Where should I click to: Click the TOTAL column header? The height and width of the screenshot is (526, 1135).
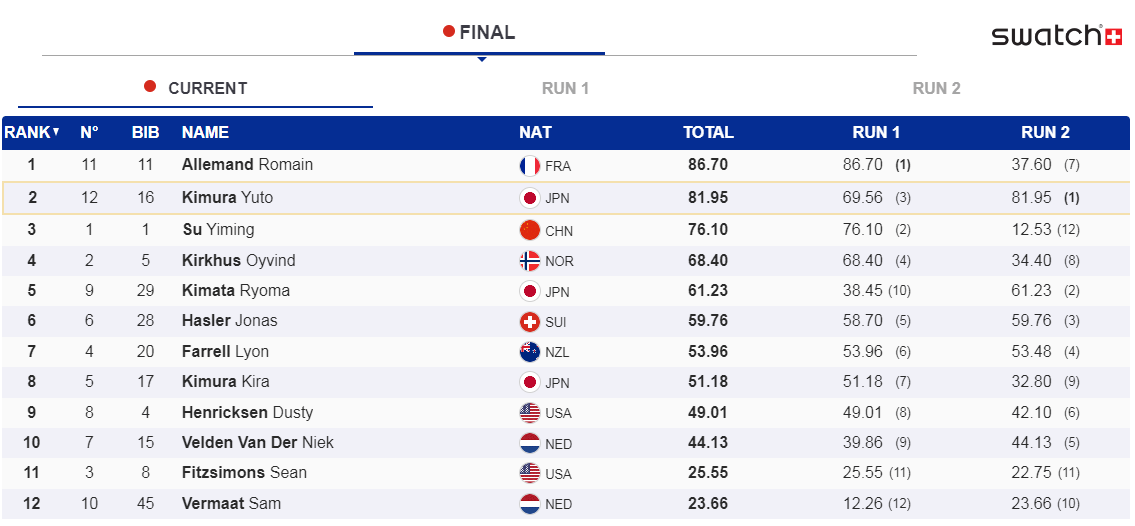tap(708, 132)
